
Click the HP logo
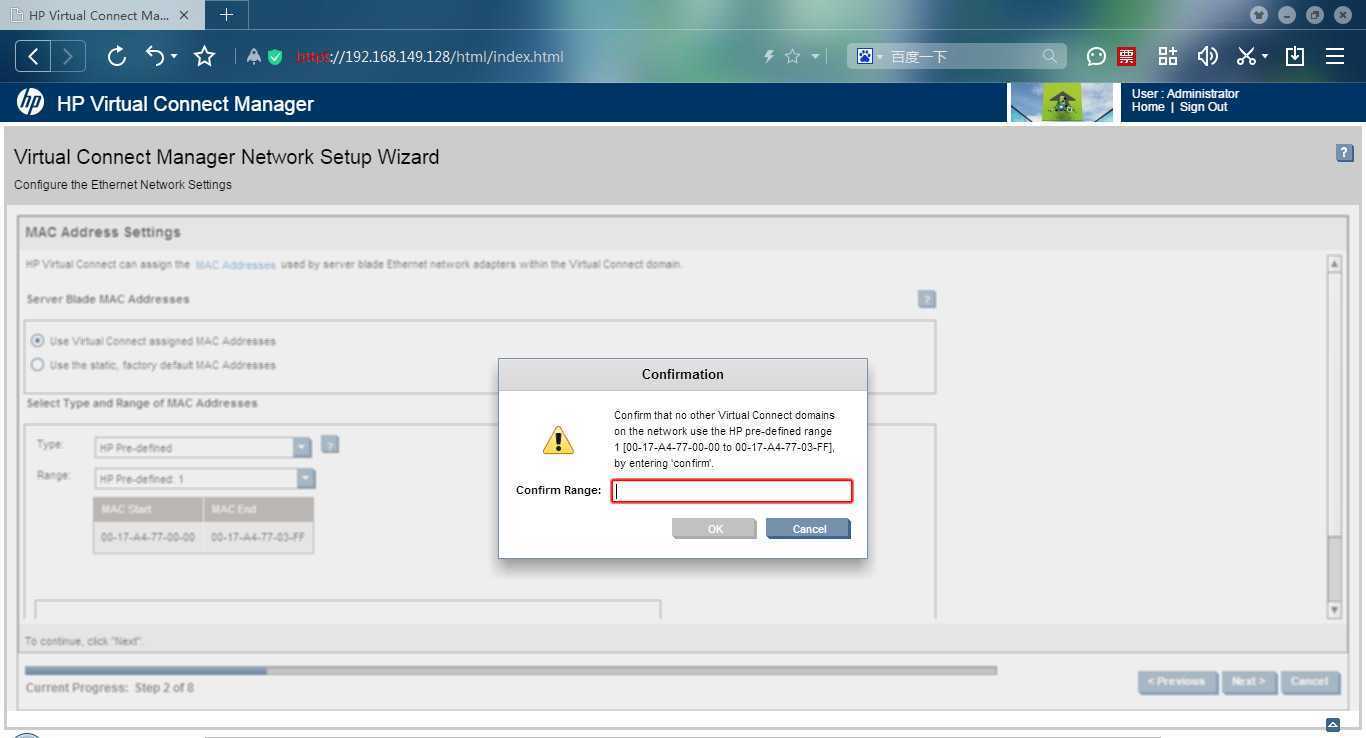pyautogui.click(x=30, y=102)
